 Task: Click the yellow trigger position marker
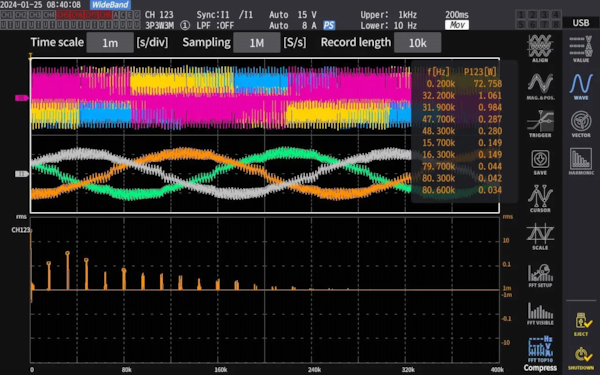(30, 57)
